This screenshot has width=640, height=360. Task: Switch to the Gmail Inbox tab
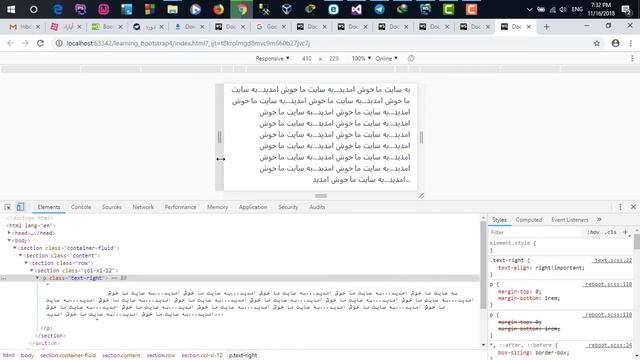coord(24,27)
